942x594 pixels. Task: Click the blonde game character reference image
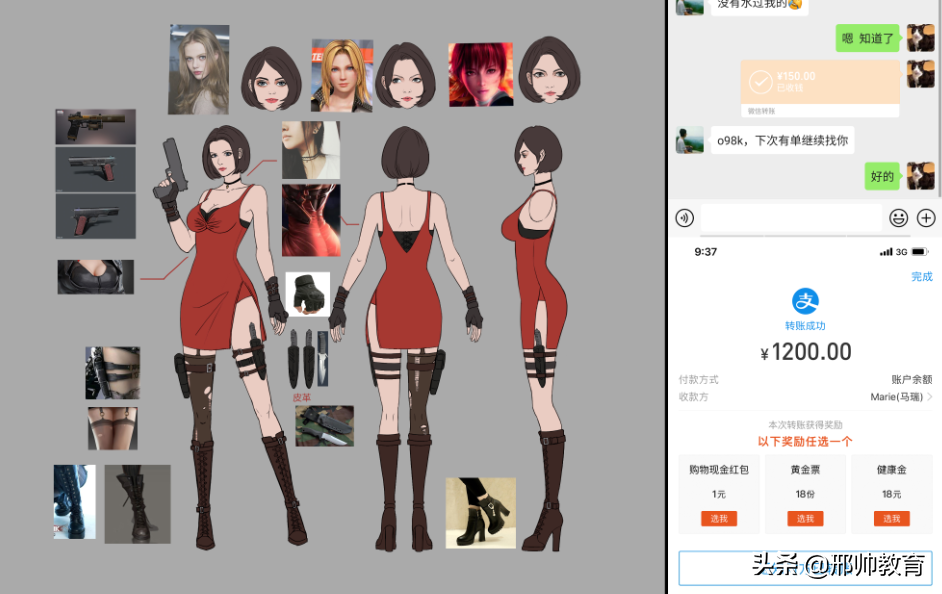342,76
